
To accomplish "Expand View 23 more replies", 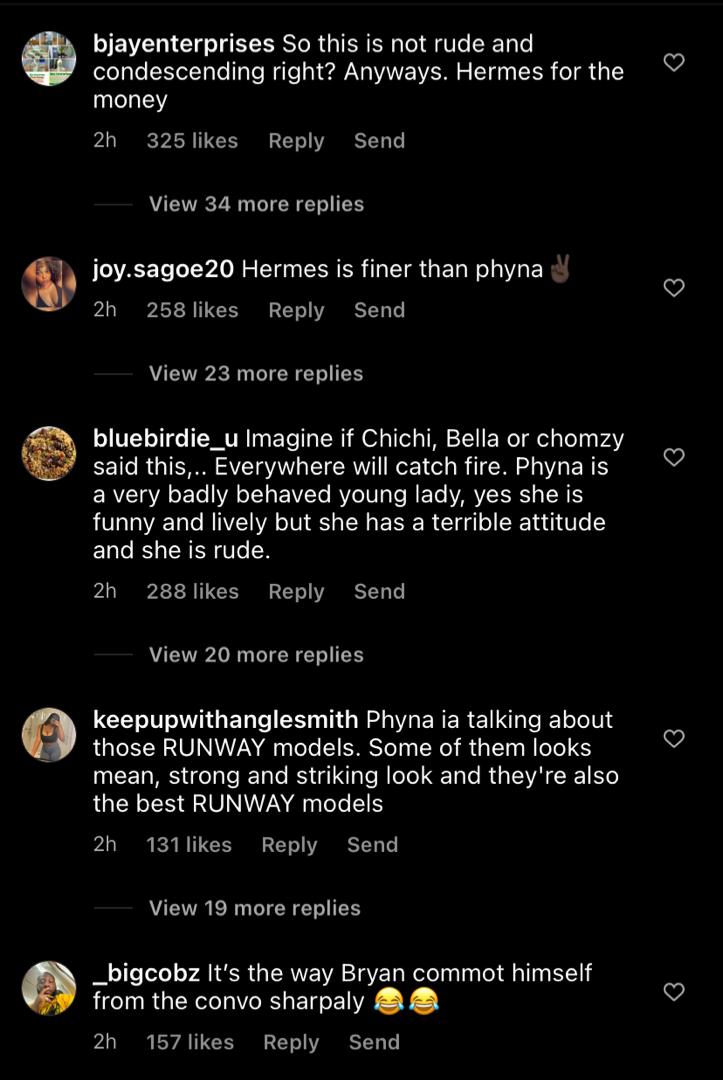I will (256, 373).
